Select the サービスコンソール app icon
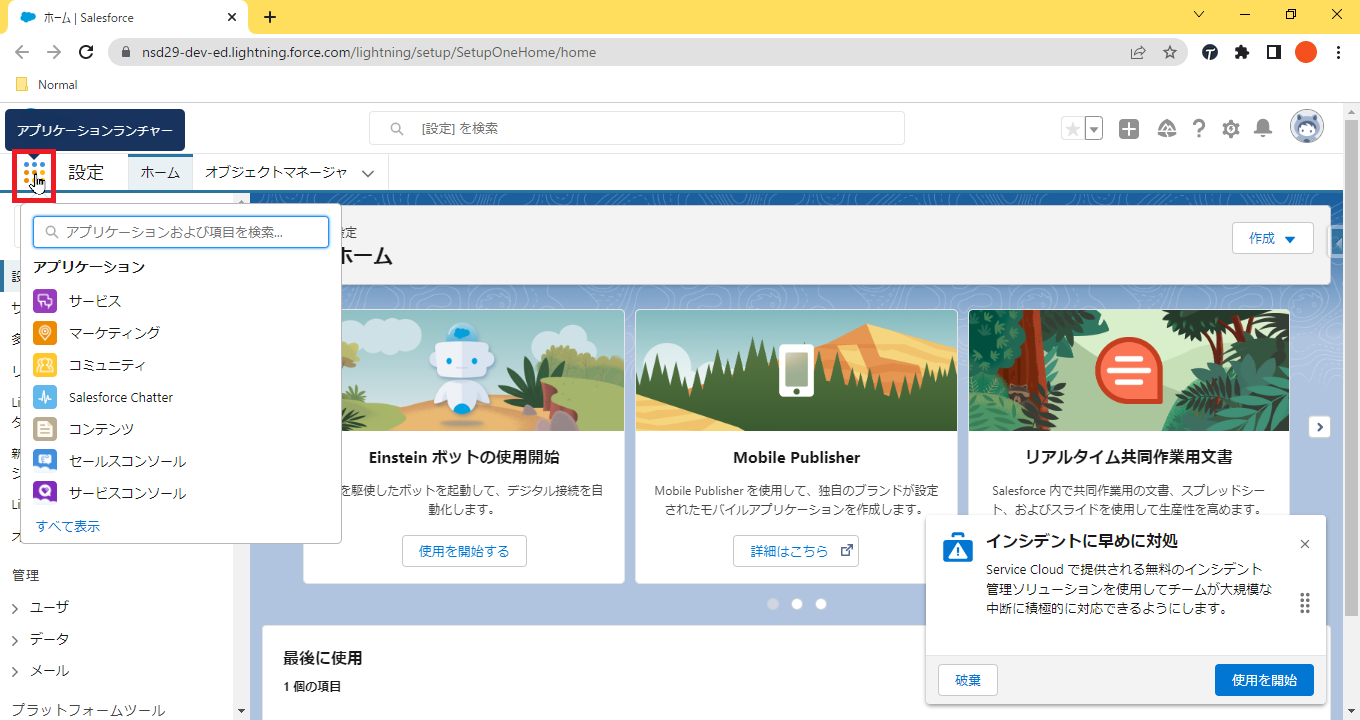Screen dimensions: 1360x720 click(45, 492)
